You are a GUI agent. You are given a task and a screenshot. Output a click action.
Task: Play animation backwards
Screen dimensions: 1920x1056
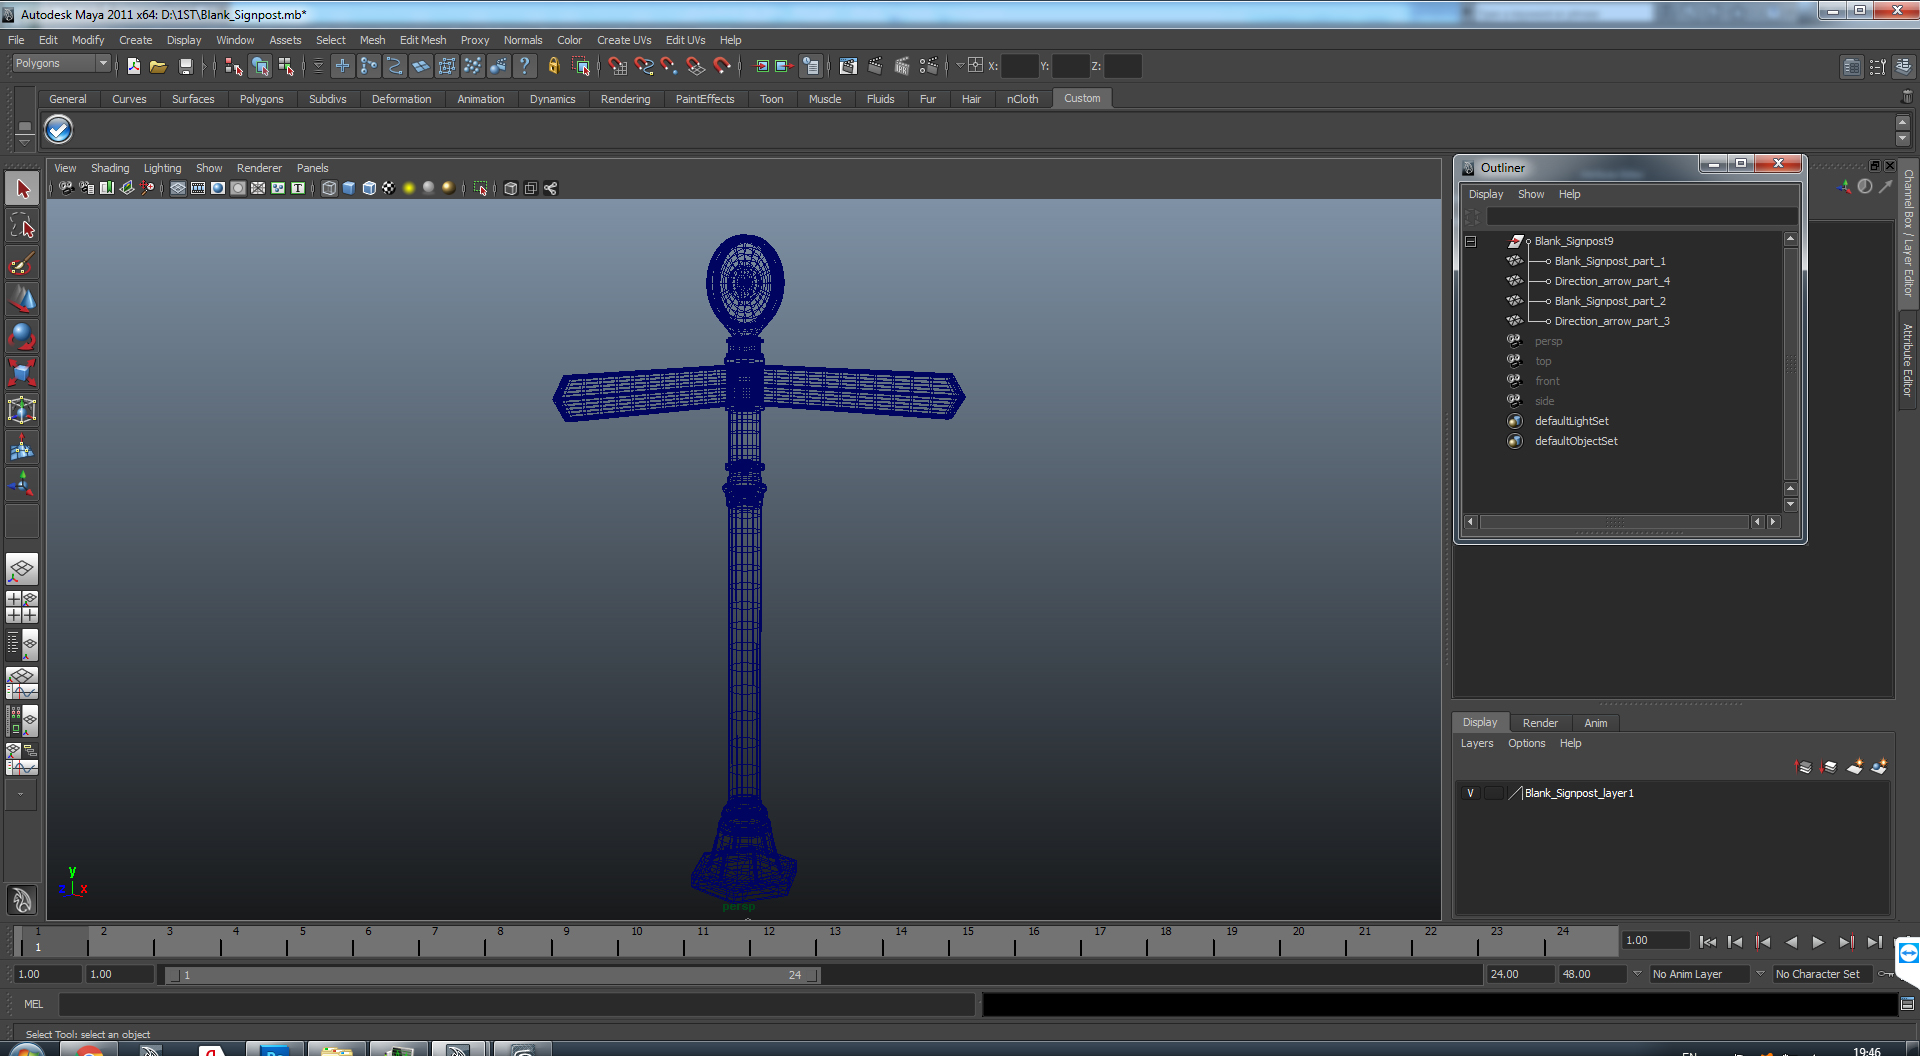(1791, 942)
